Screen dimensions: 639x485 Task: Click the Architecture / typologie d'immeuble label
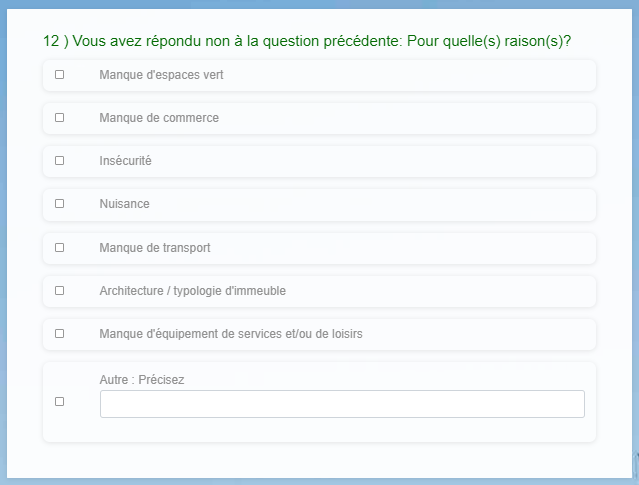tap(193, 291)
